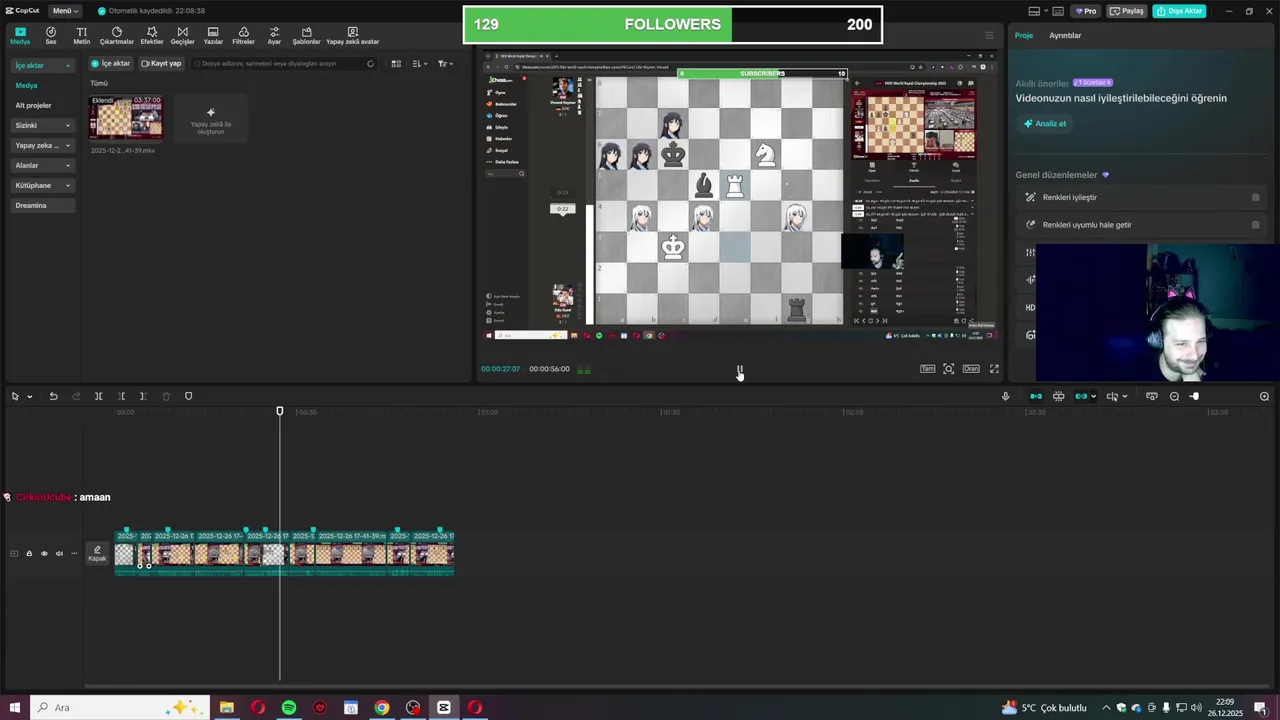1280x720 pixels.
Task: Delete left of playhead with trim-left tool
Action: point(121,396)
